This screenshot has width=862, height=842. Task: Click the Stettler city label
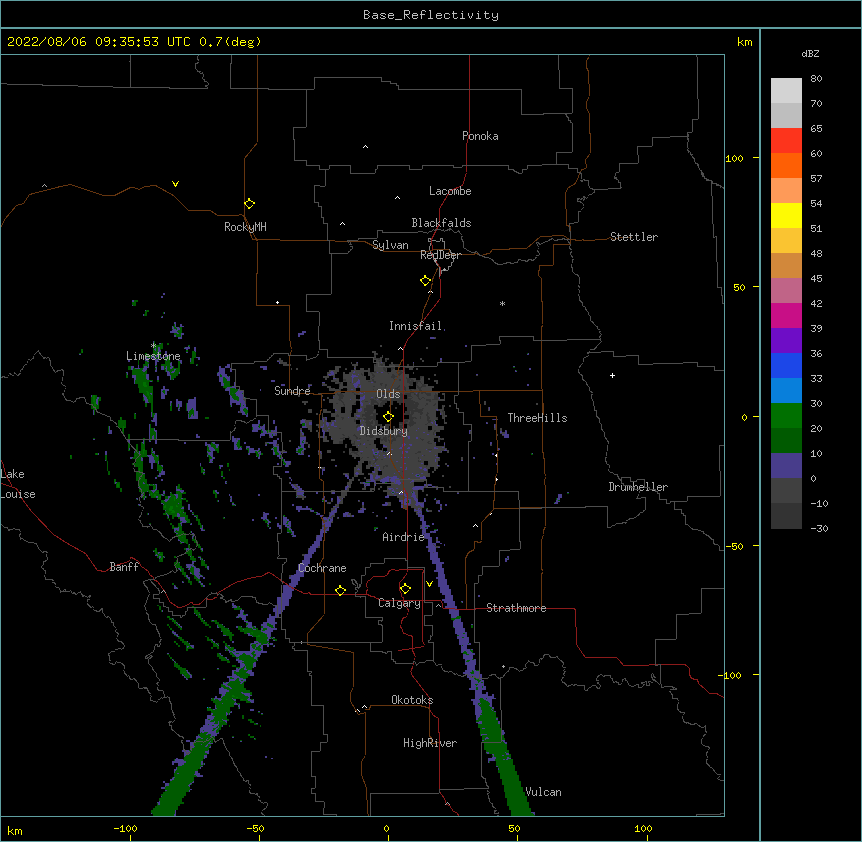(x=634, y=237)
